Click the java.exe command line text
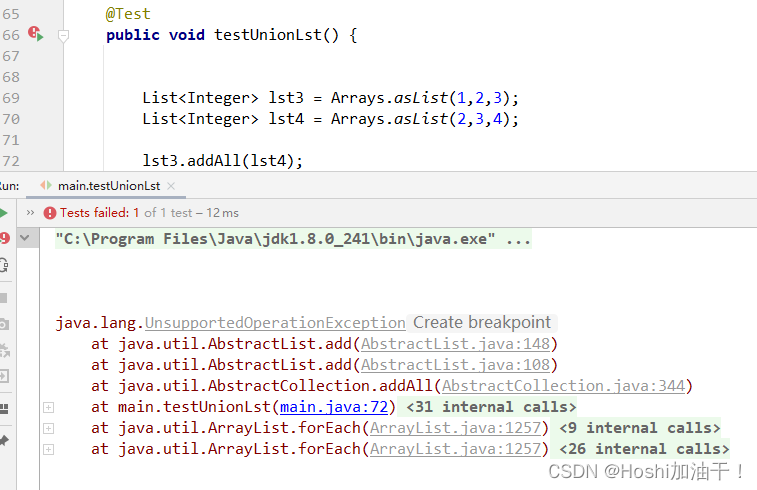 point(293,239)
